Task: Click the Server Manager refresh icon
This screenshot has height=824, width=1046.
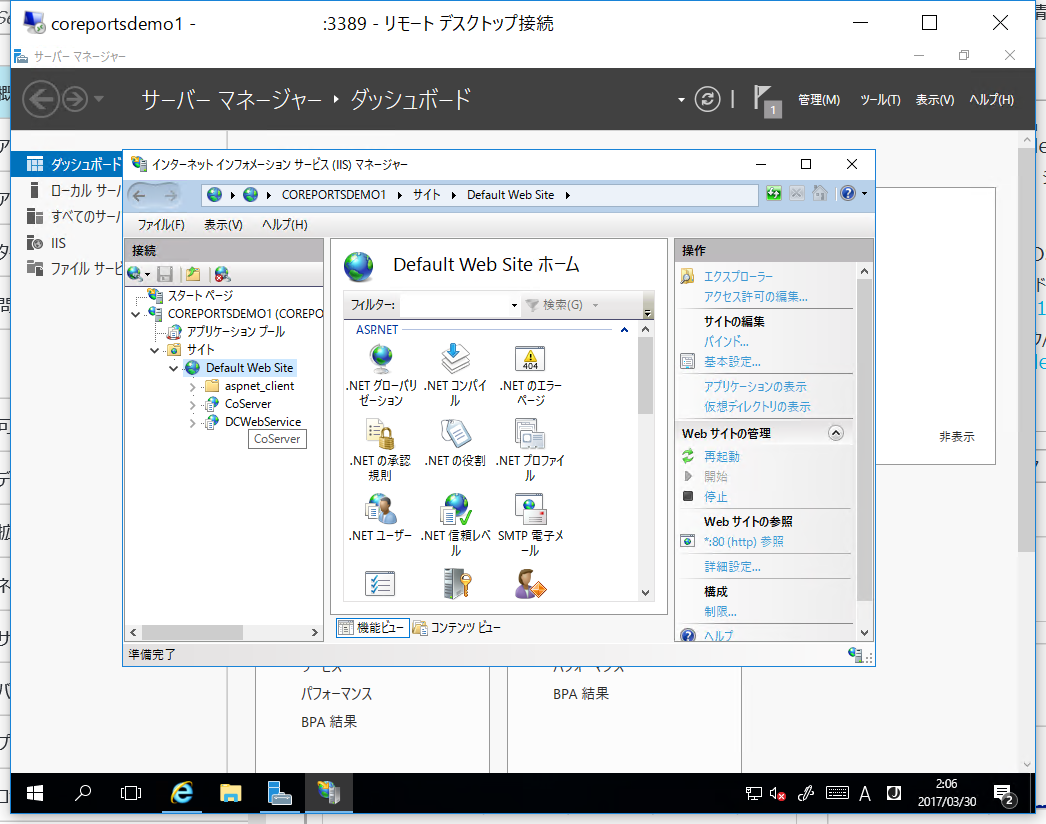Action: pos(707,99)
